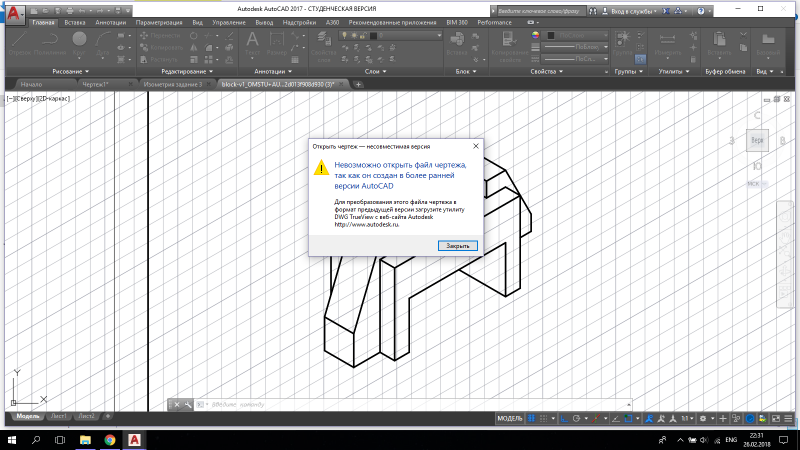Open the ПоБлоку lineweight dropdown
The image size is (800, 450).
(574, 47)
